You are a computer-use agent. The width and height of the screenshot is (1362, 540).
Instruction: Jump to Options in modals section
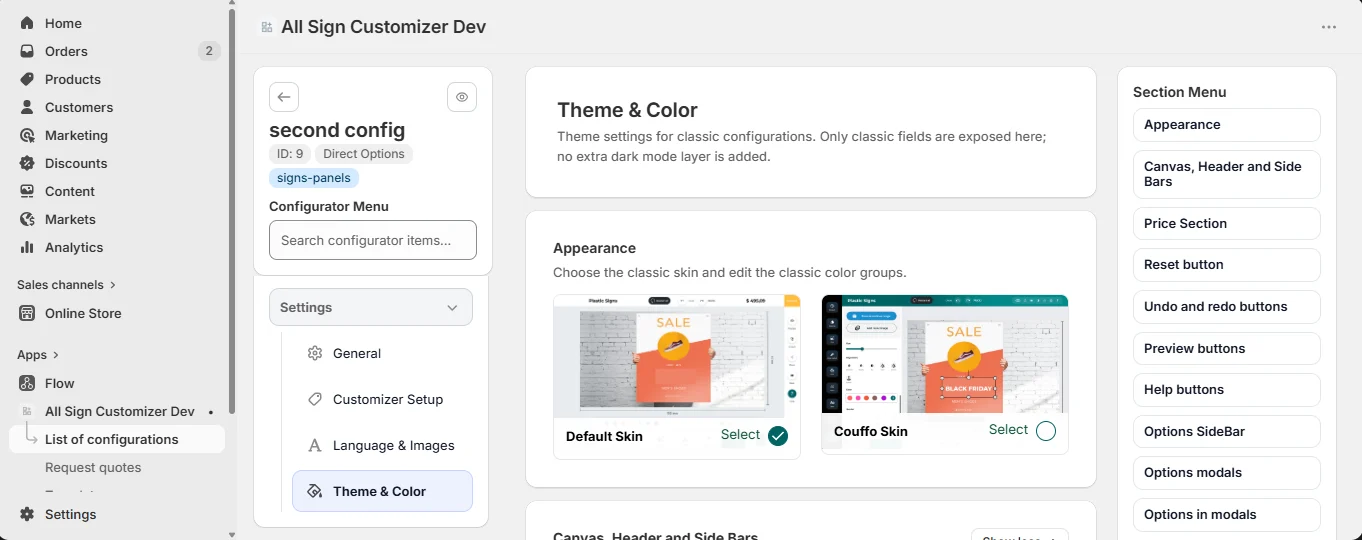[1226, 514]
